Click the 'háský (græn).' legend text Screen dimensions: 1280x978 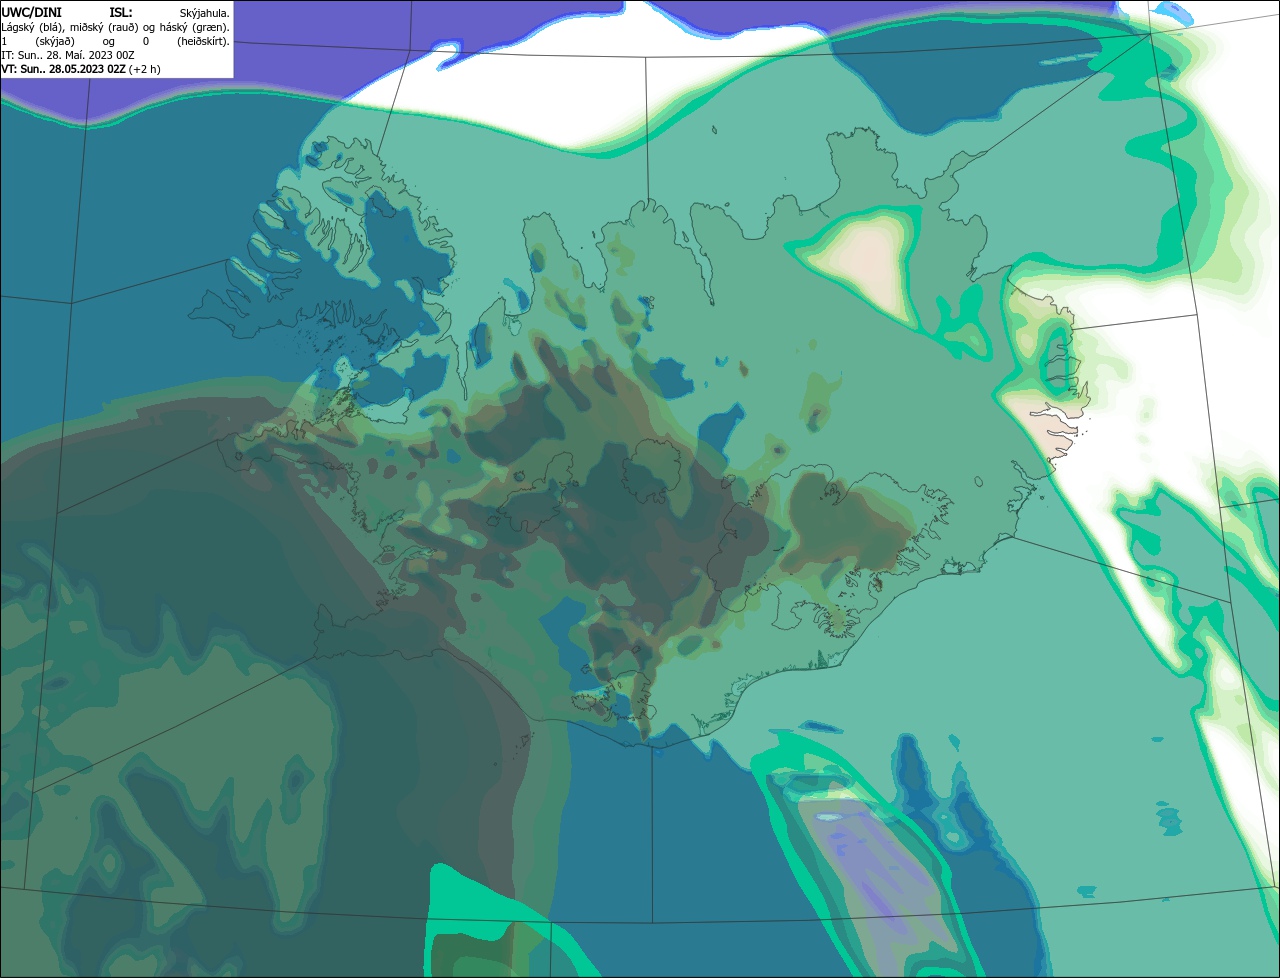[x=194, y=28]
